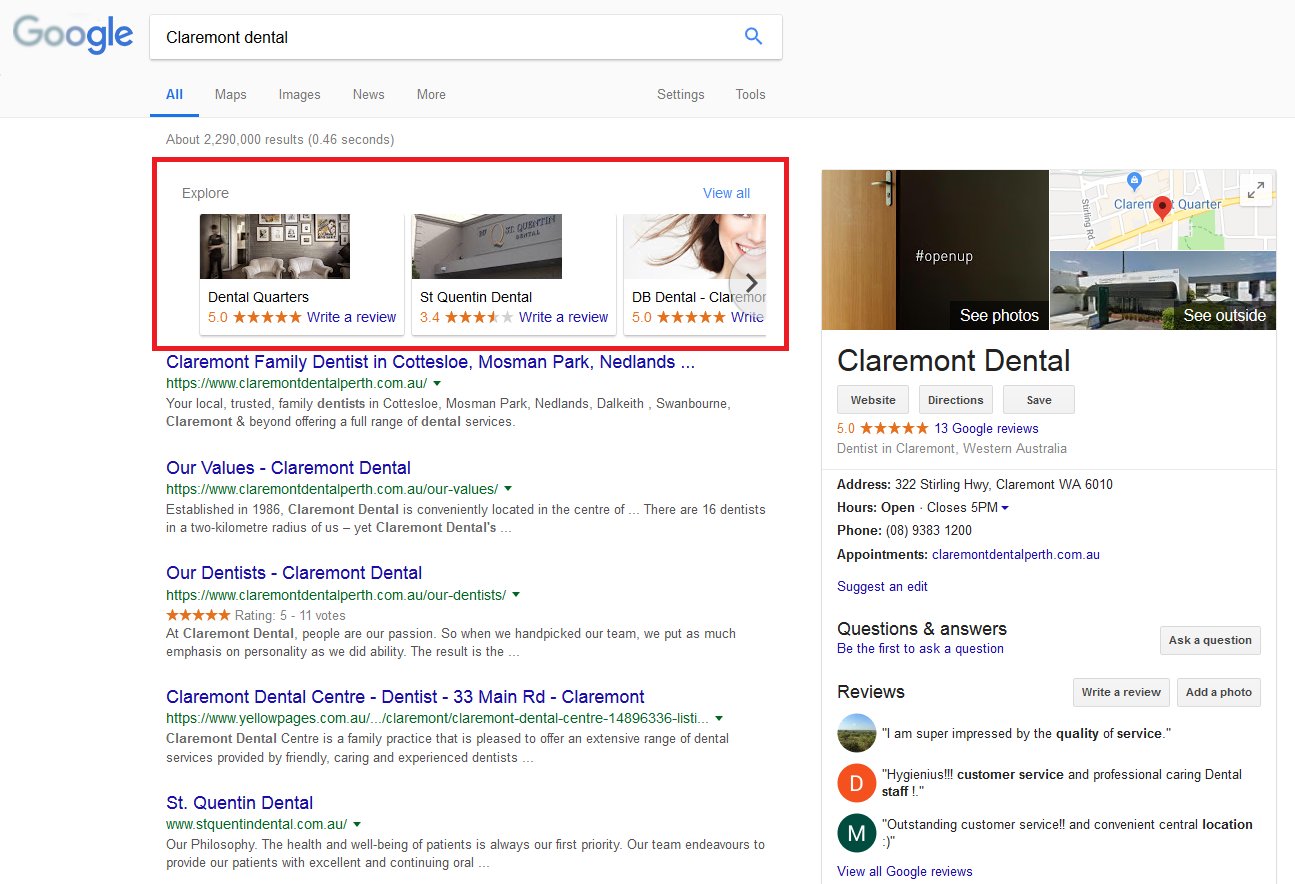
Task: Open Our Dentists - Claremont Dental result
Action: 294,573
